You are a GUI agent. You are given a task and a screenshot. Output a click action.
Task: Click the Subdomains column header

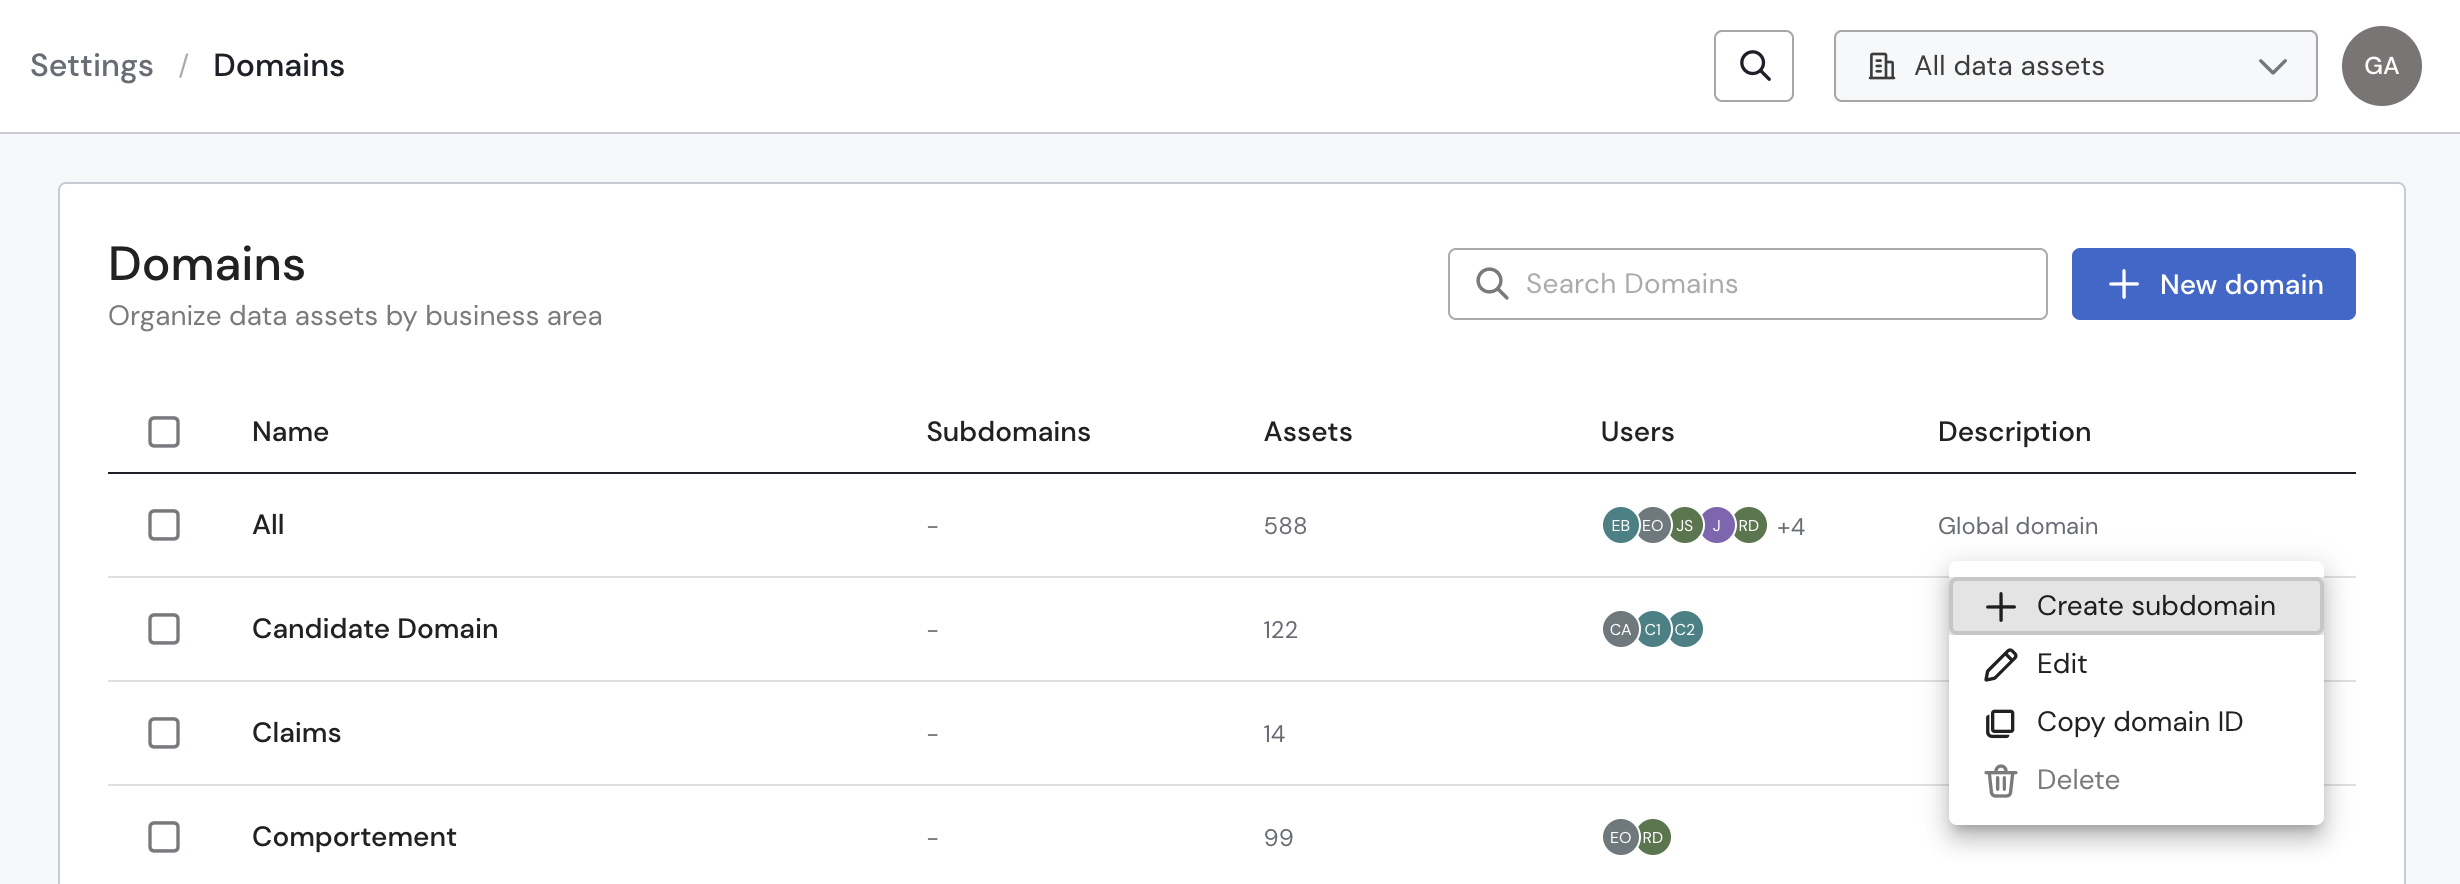(x=1008, y=432)
